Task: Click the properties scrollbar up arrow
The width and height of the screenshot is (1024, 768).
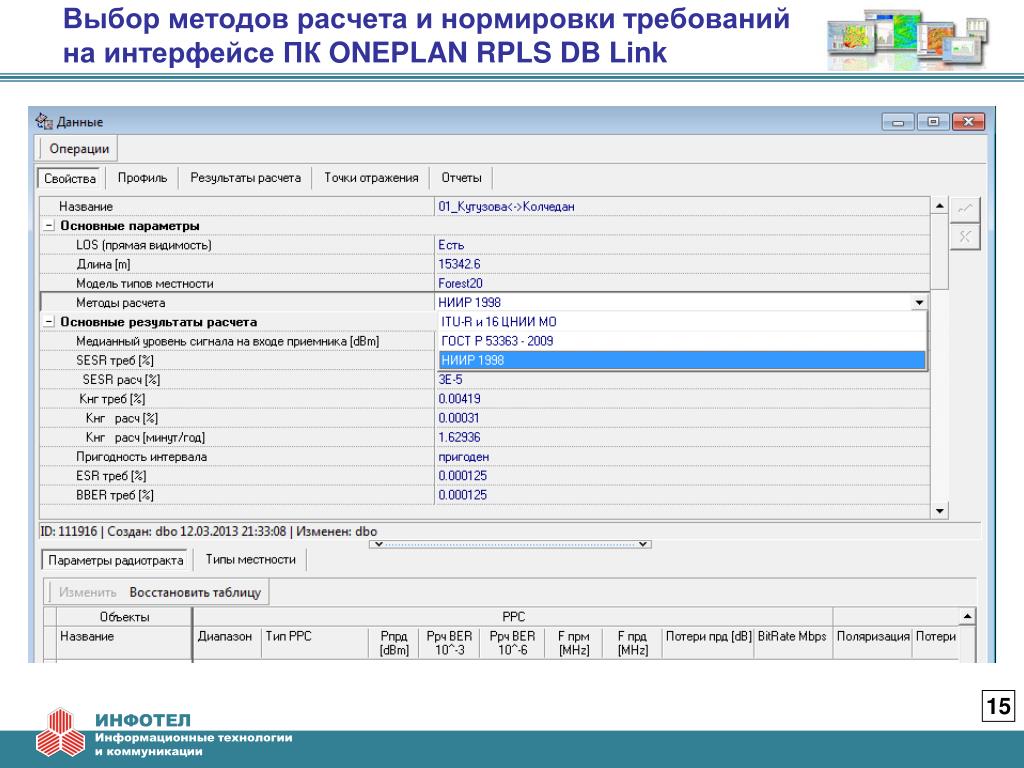Action: 939,206
